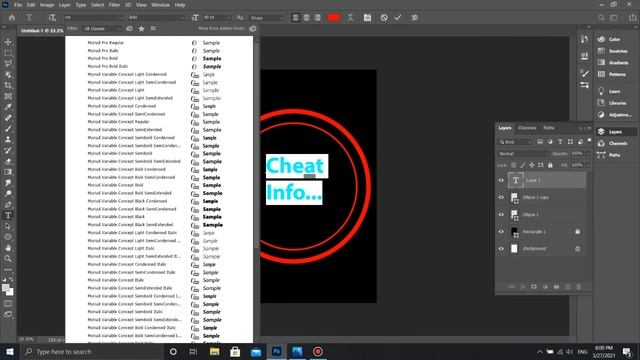This screenshot has height=360, width=640.
Task: Switch to the Channels tab
Action: 527,128
